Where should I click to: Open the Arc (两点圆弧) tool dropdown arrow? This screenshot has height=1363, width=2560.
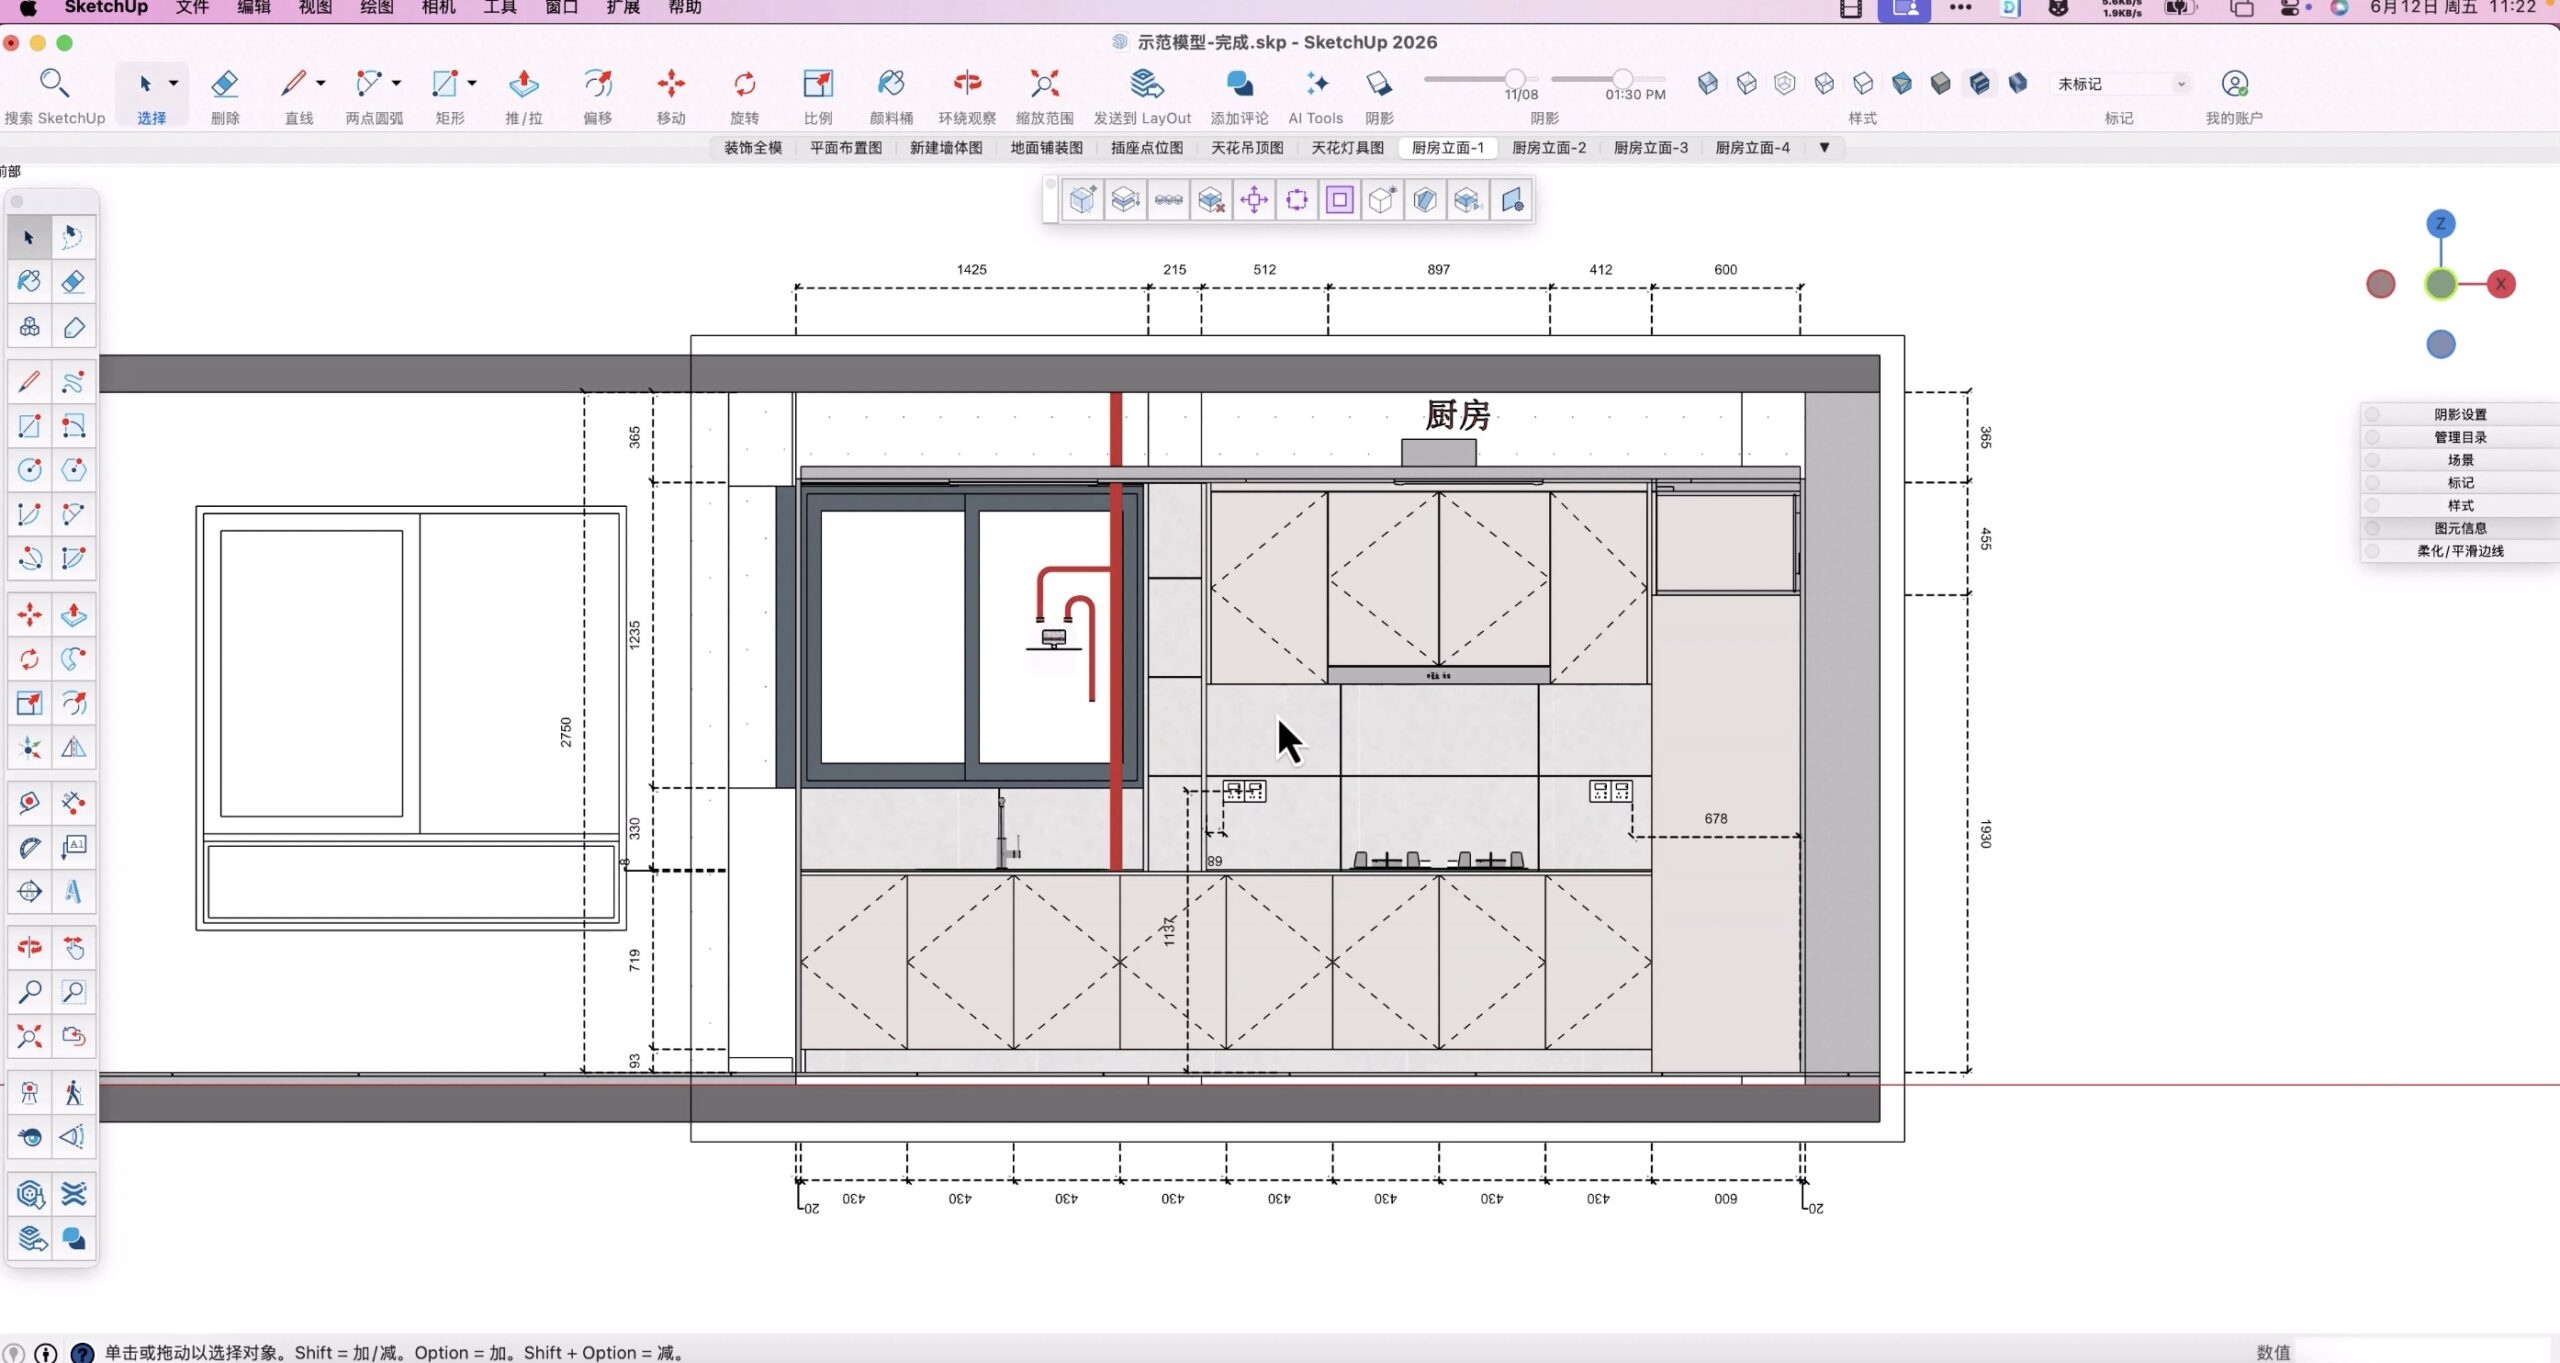(396, 83)
